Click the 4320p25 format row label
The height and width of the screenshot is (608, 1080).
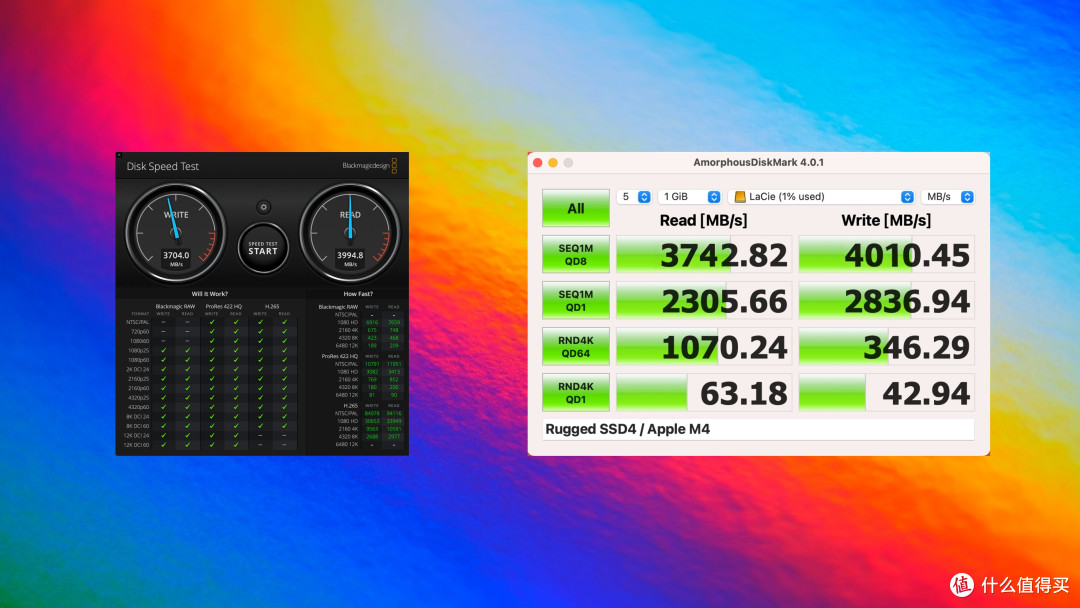[139, 397]
